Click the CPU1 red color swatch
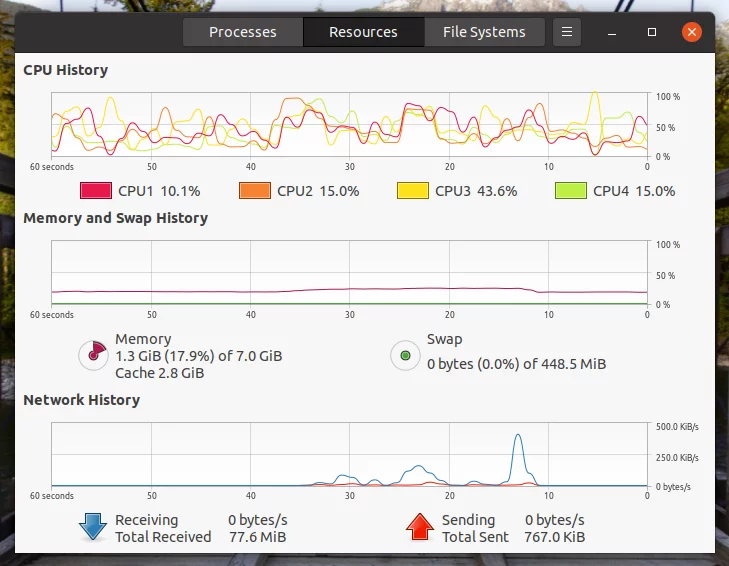Image resolution: width=729 pixels, height=566 pixels. point(96,191)
